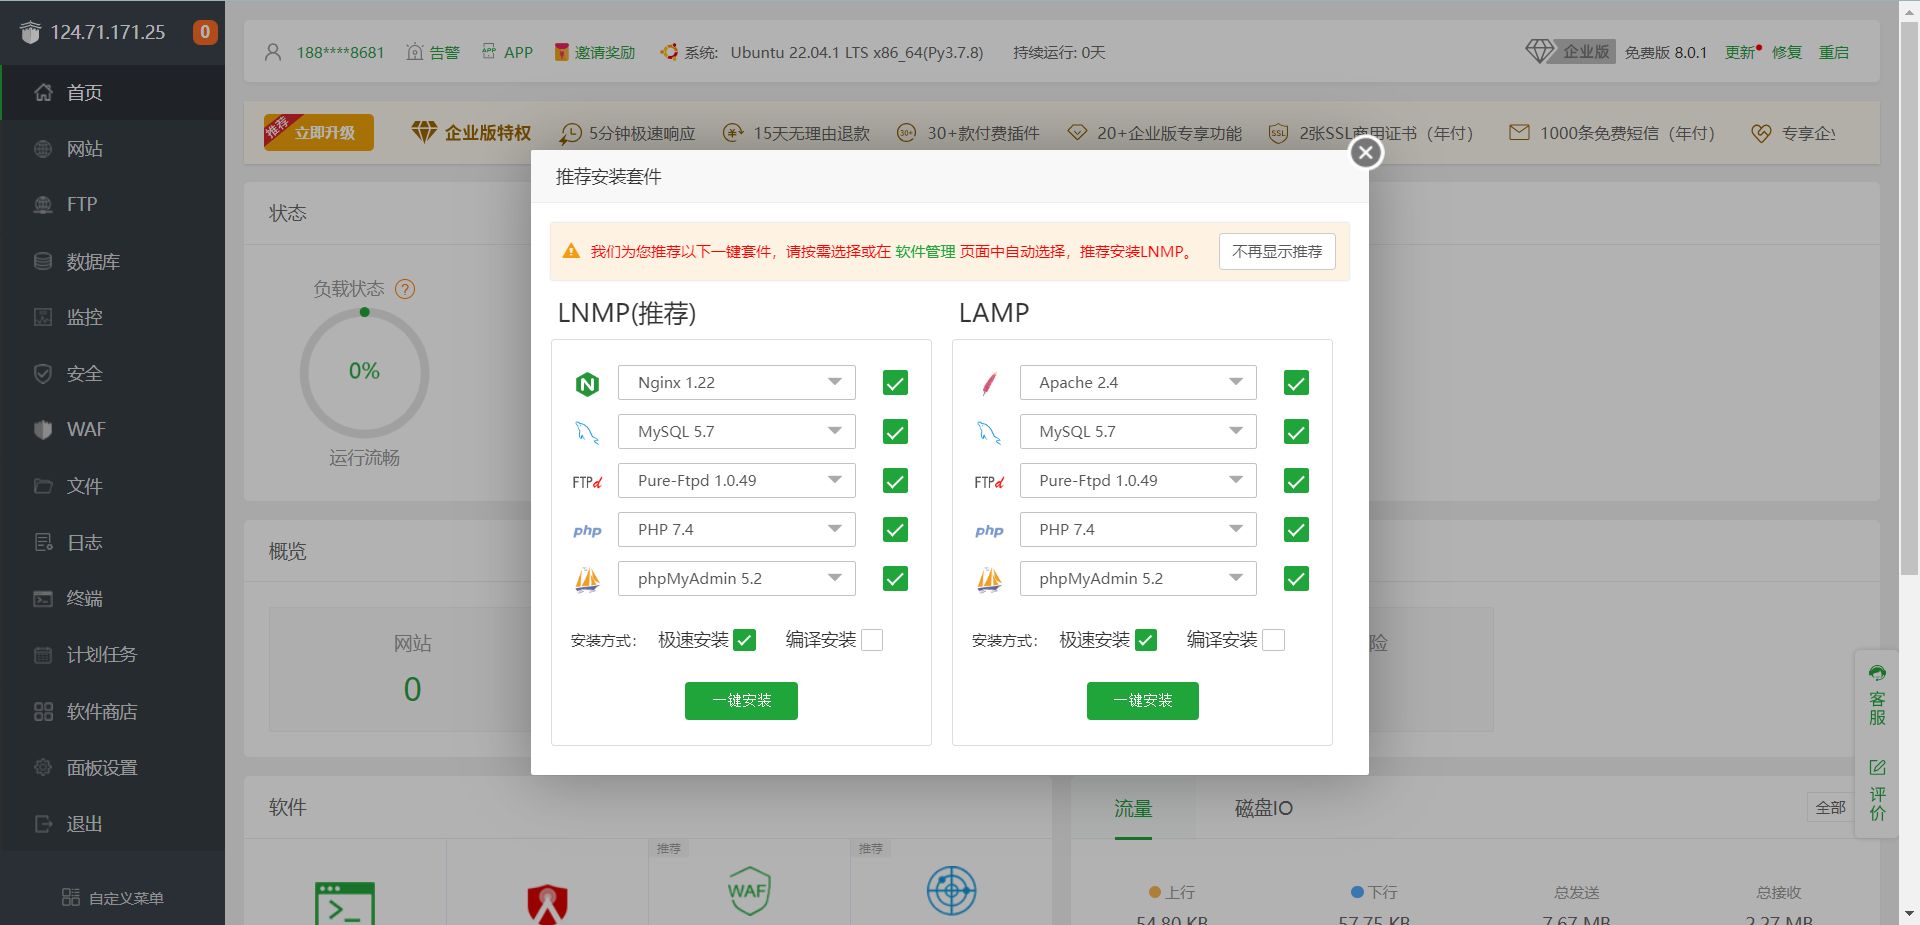This screenshot has height=925, width=1920.
Task: Click the 文件 folder icon in sidebar
Action: 43,486
